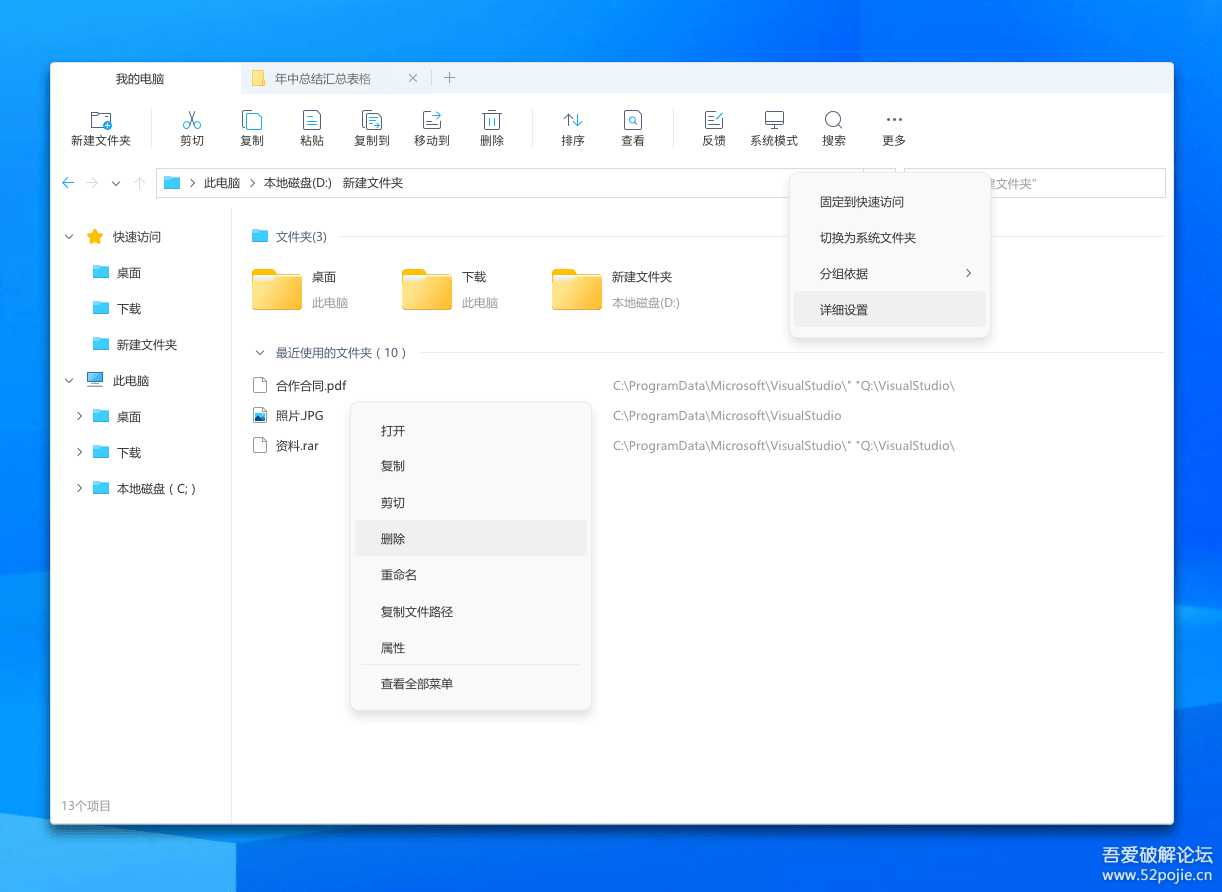
Task: Click the back navigation arrow
Action: (68, 183)
